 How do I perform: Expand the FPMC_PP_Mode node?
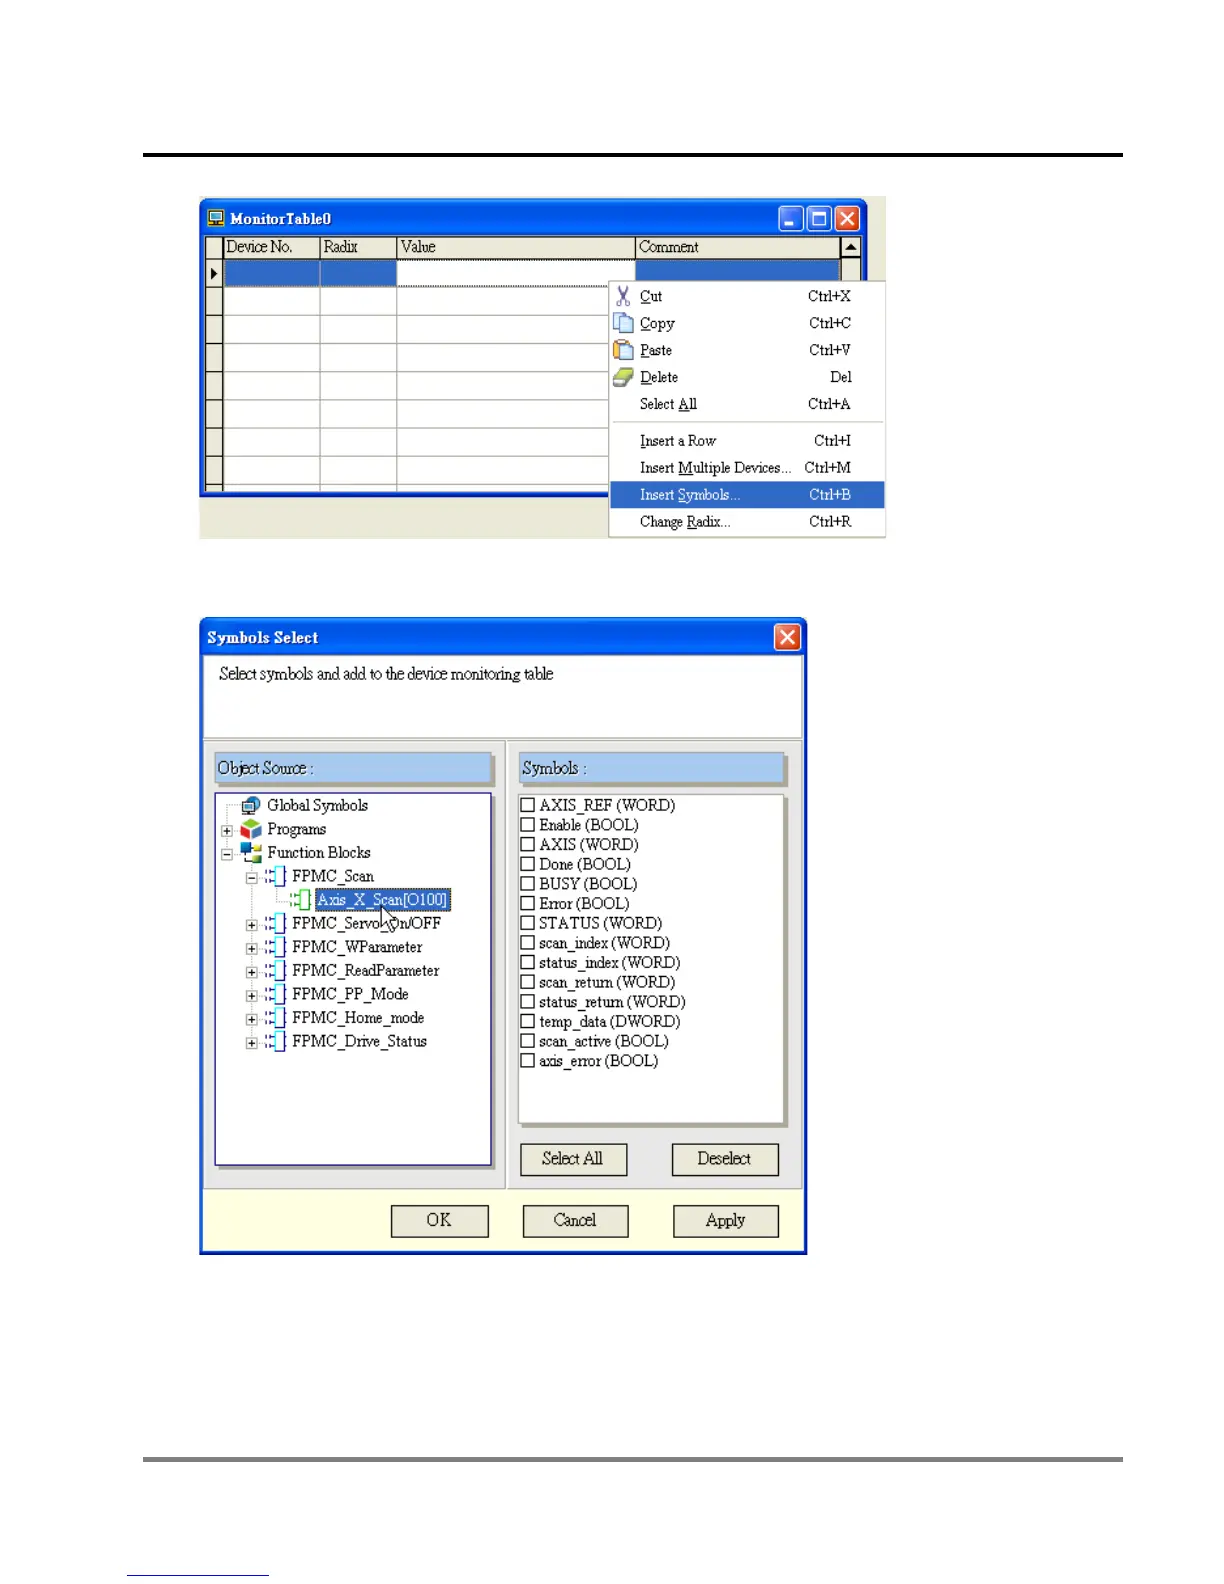(x=252, y=996)
